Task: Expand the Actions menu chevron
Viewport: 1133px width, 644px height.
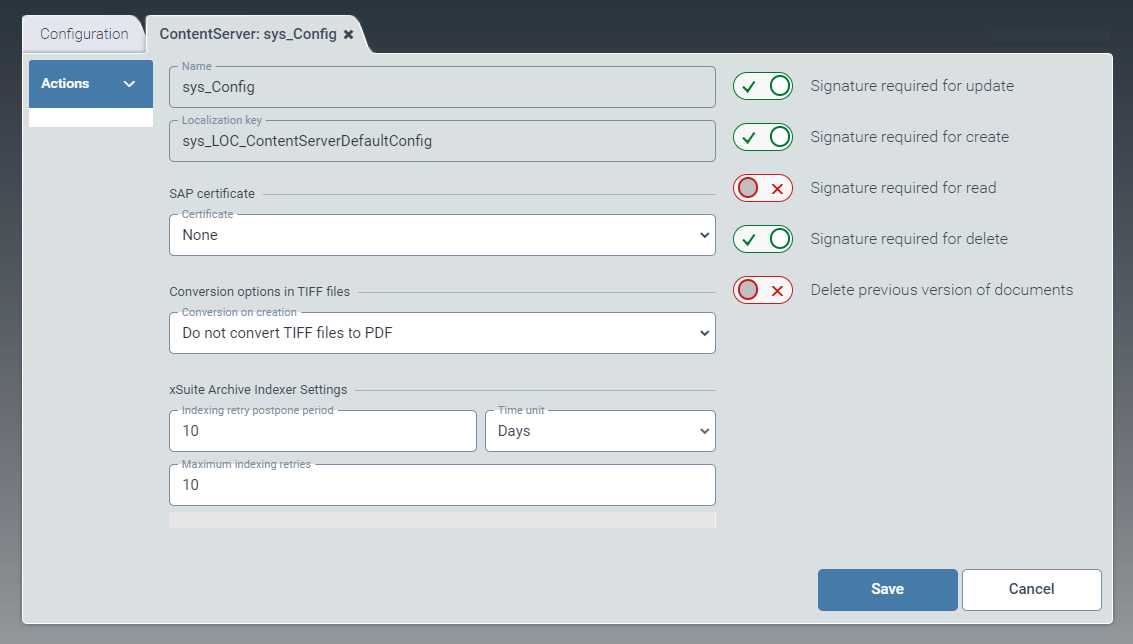Action: pos(129,84)
